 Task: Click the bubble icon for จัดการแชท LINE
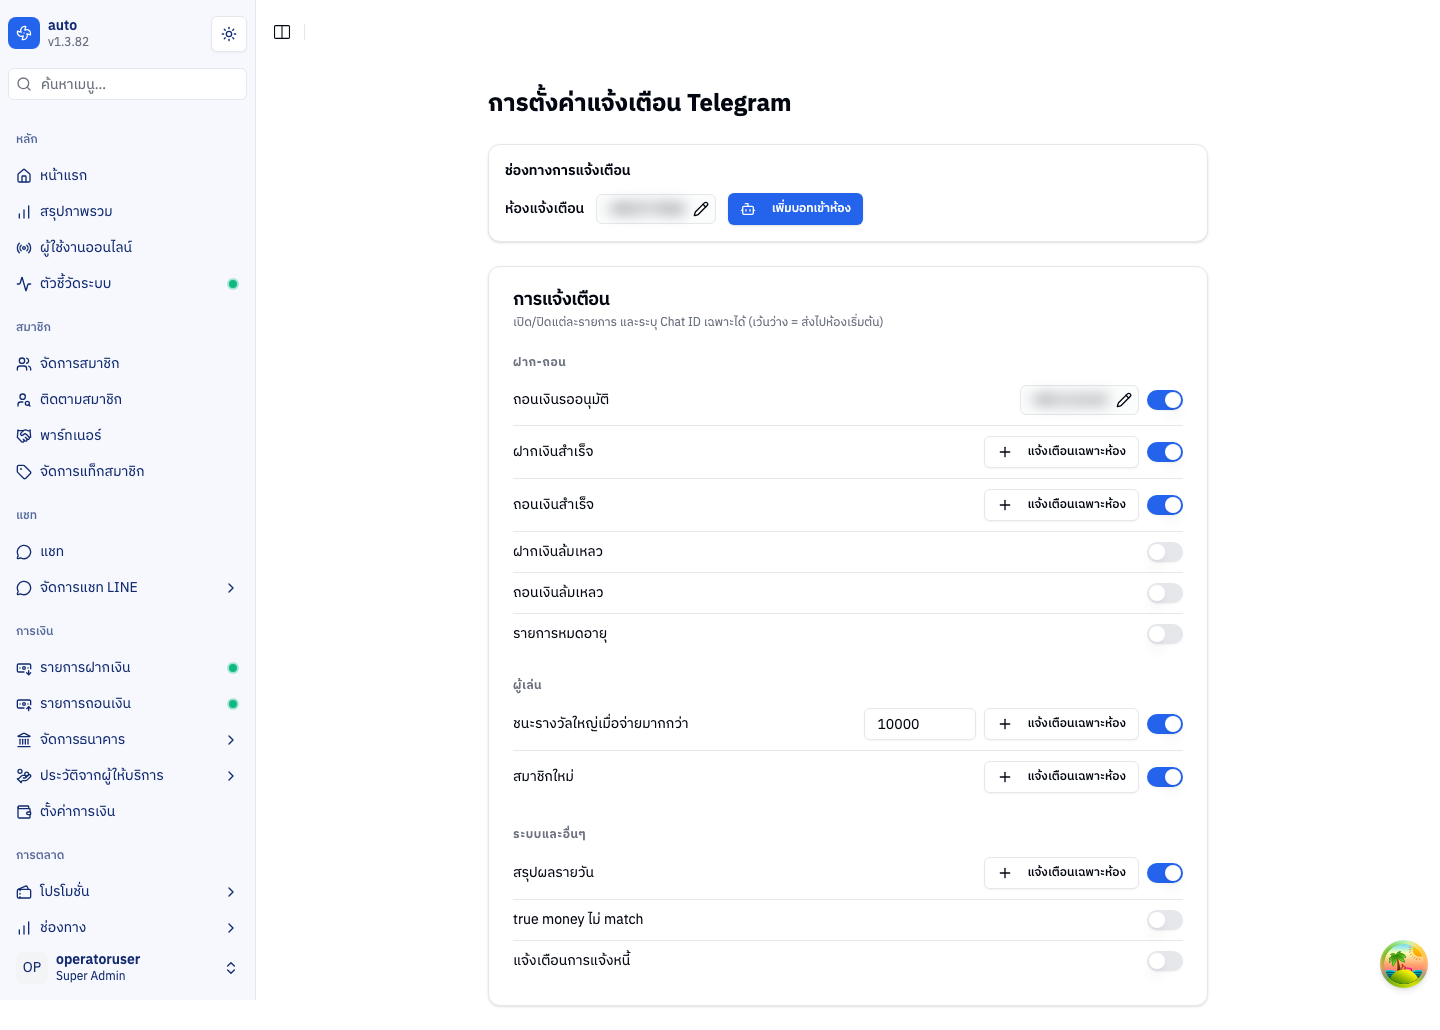click(x=24, y=588)
